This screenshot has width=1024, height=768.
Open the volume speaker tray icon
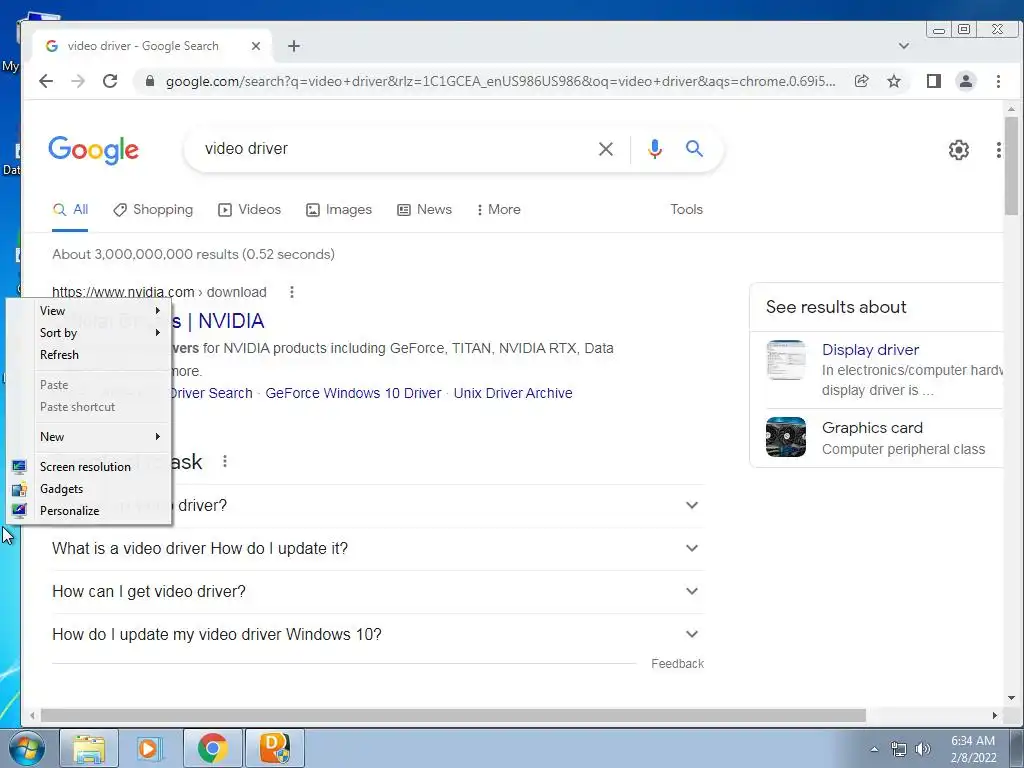tap(922, 750)
